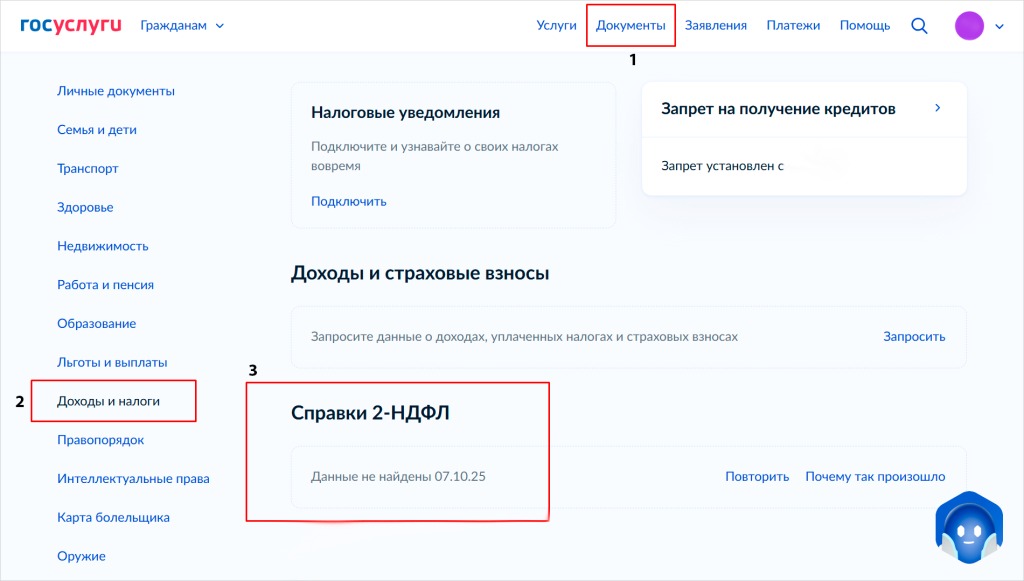
Task: Switch to the Документы section
Action: click(x=630, y=26)
